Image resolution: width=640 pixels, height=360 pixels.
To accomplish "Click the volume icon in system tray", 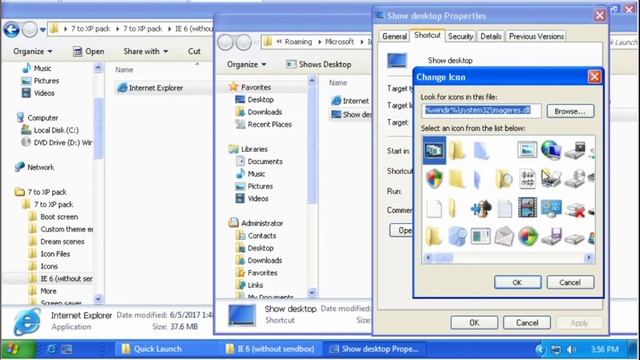I will coord(571,349).
